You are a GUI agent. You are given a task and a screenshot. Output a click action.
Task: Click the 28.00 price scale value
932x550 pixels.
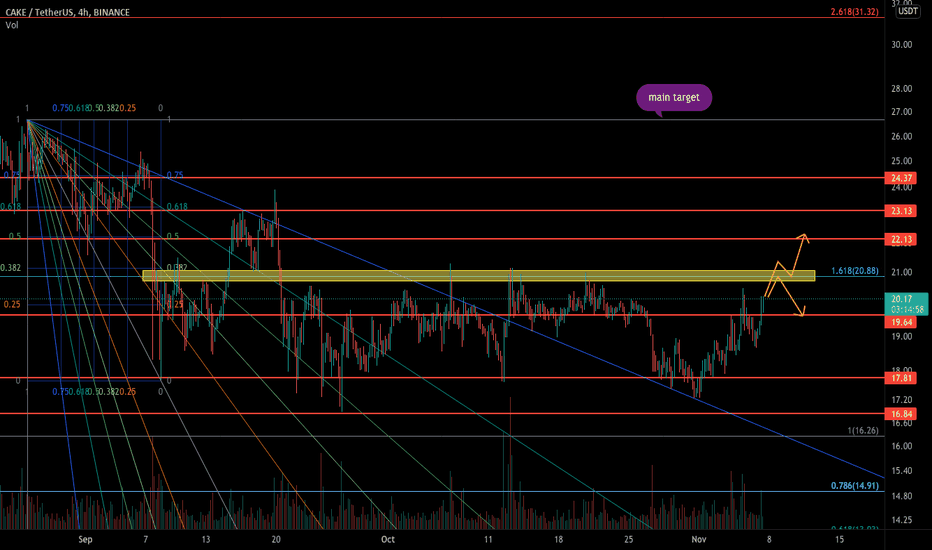pos(901,89)
